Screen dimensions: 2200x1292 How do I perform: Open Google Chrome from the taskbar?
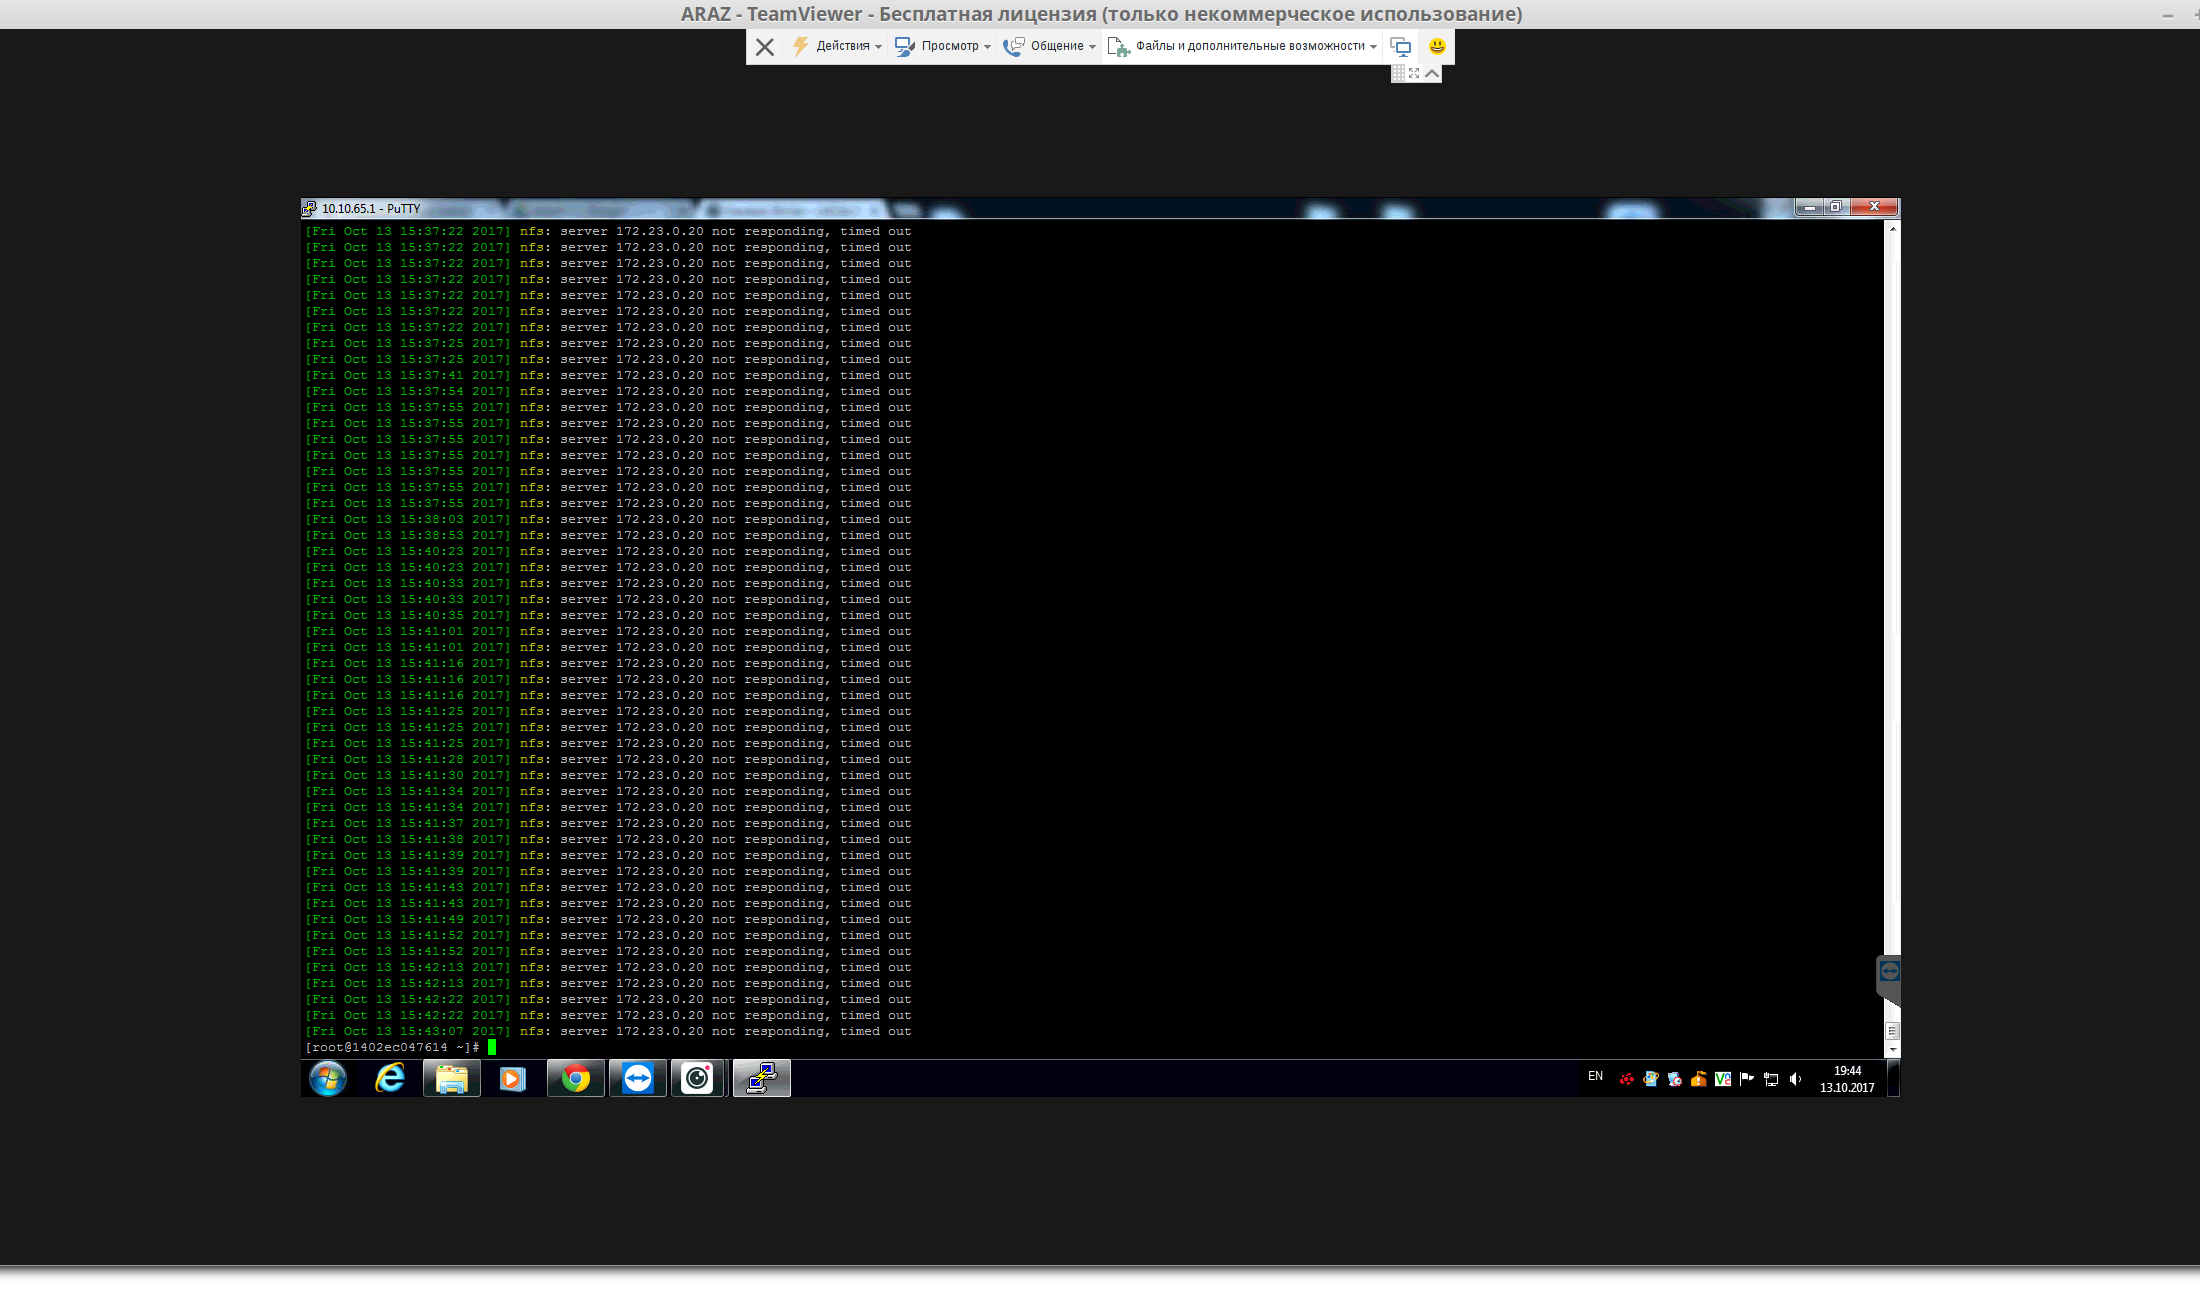pyautogui.click(x=575, y=1078)
